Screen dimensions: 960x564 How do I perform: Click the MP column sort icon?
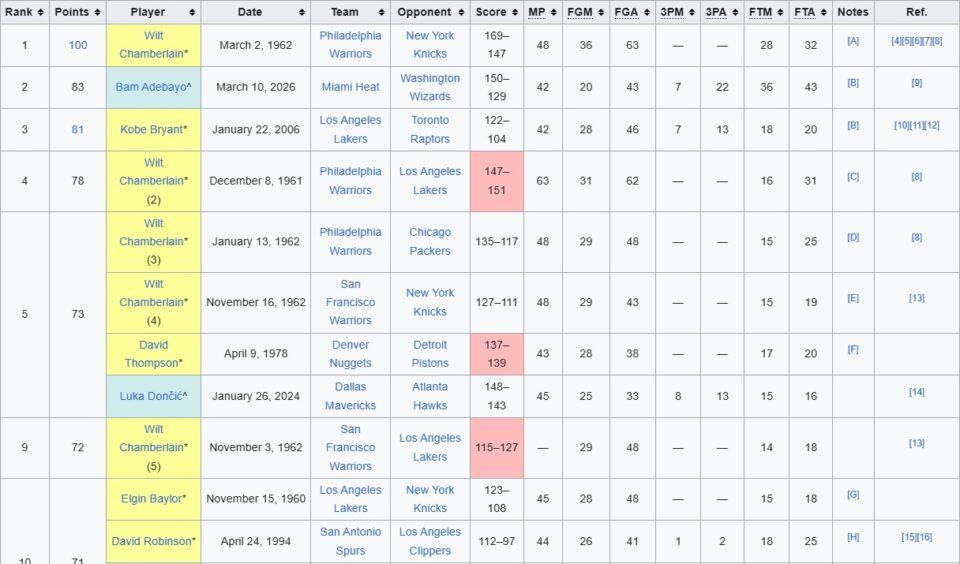pos(554,13)
